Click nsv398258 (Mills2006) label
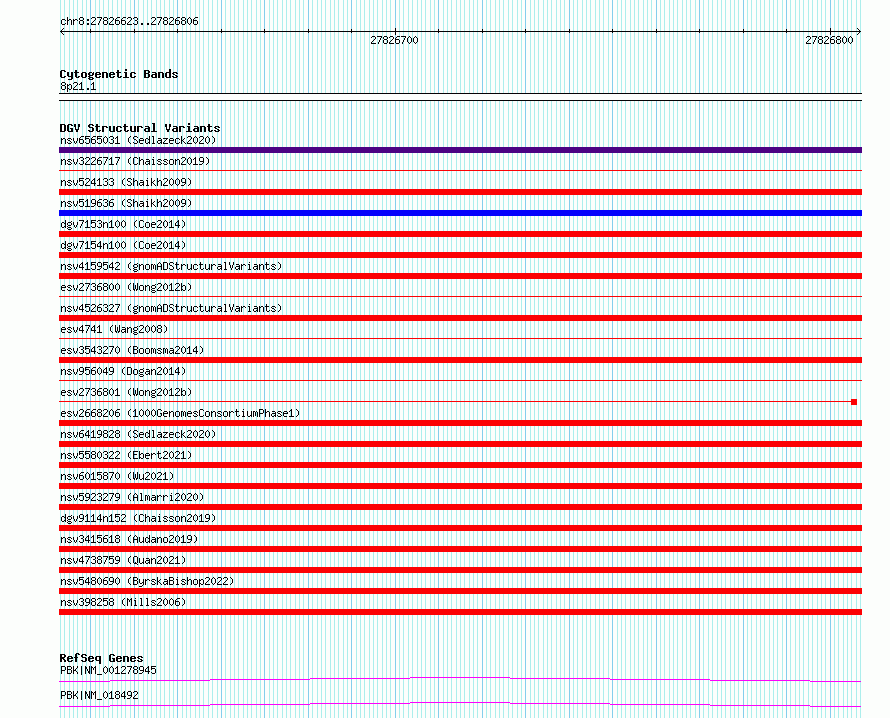This screenshot has height=718, width=890. [123, 602]
